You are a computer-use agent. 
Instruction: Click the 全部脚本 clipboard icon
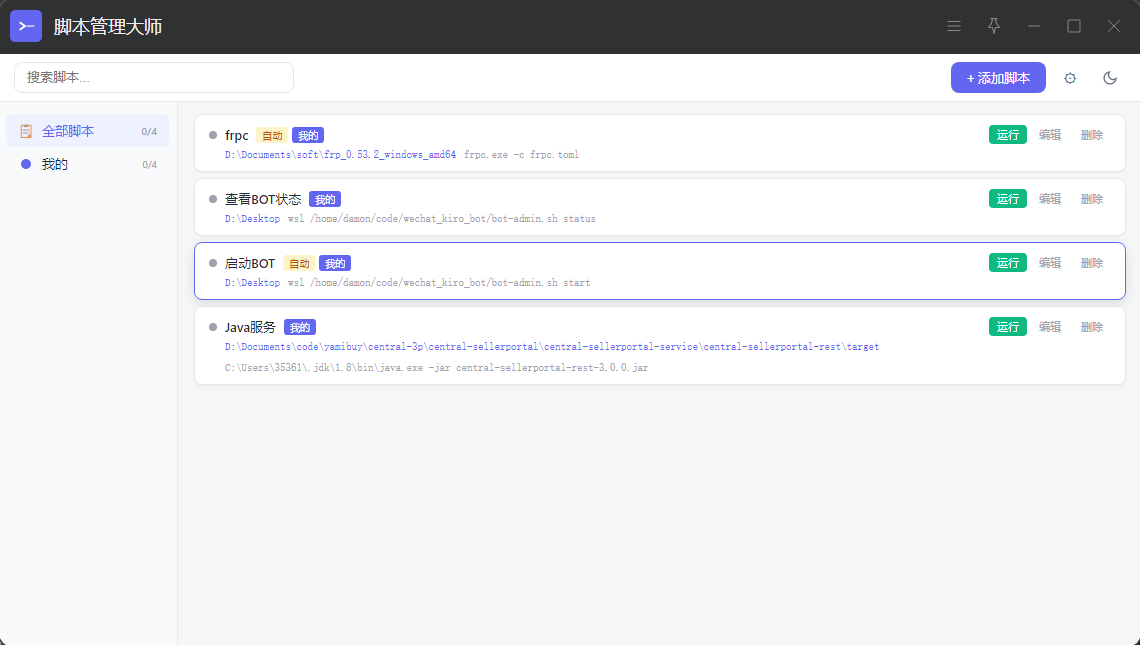tap(26, 131)
